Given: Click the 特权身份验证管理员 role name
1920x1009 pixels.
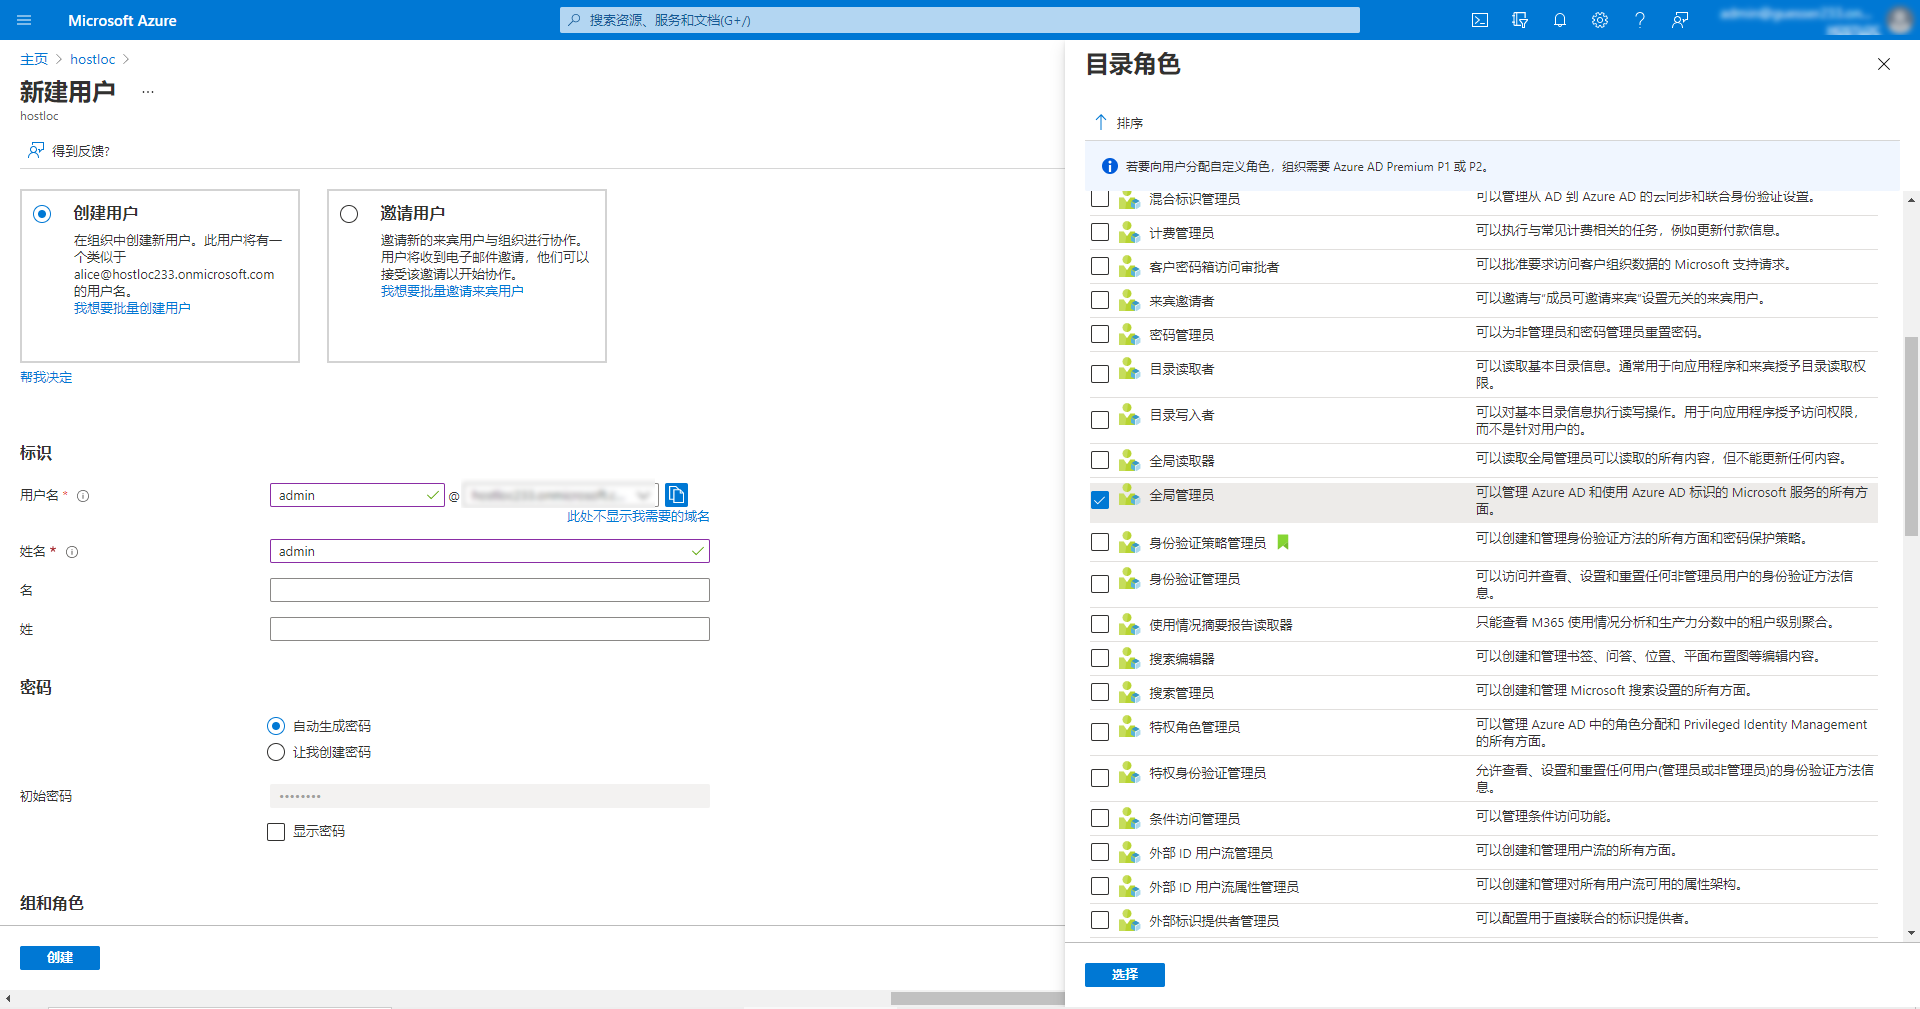Looking at the screenshot, I should (x=1207, y=773).
